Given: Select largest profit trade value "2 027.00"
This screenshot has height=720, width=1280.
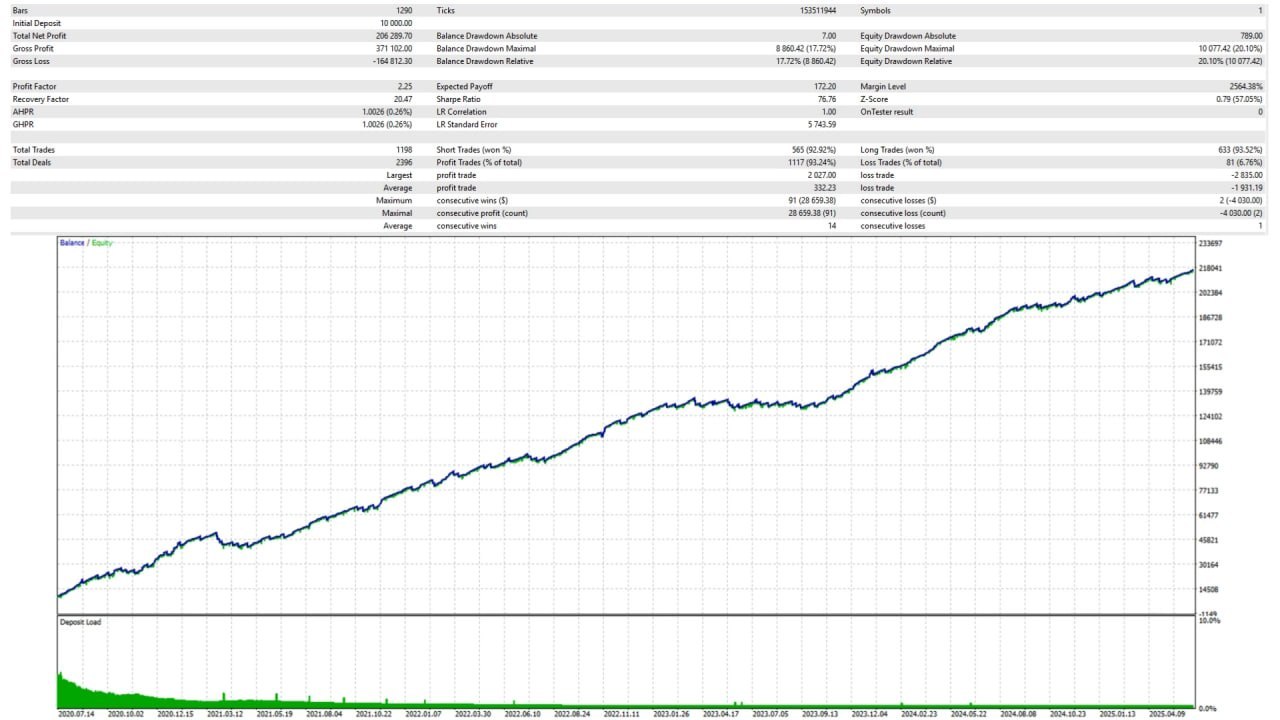Looking at the screenshot, I should click(x=821, y=175).
